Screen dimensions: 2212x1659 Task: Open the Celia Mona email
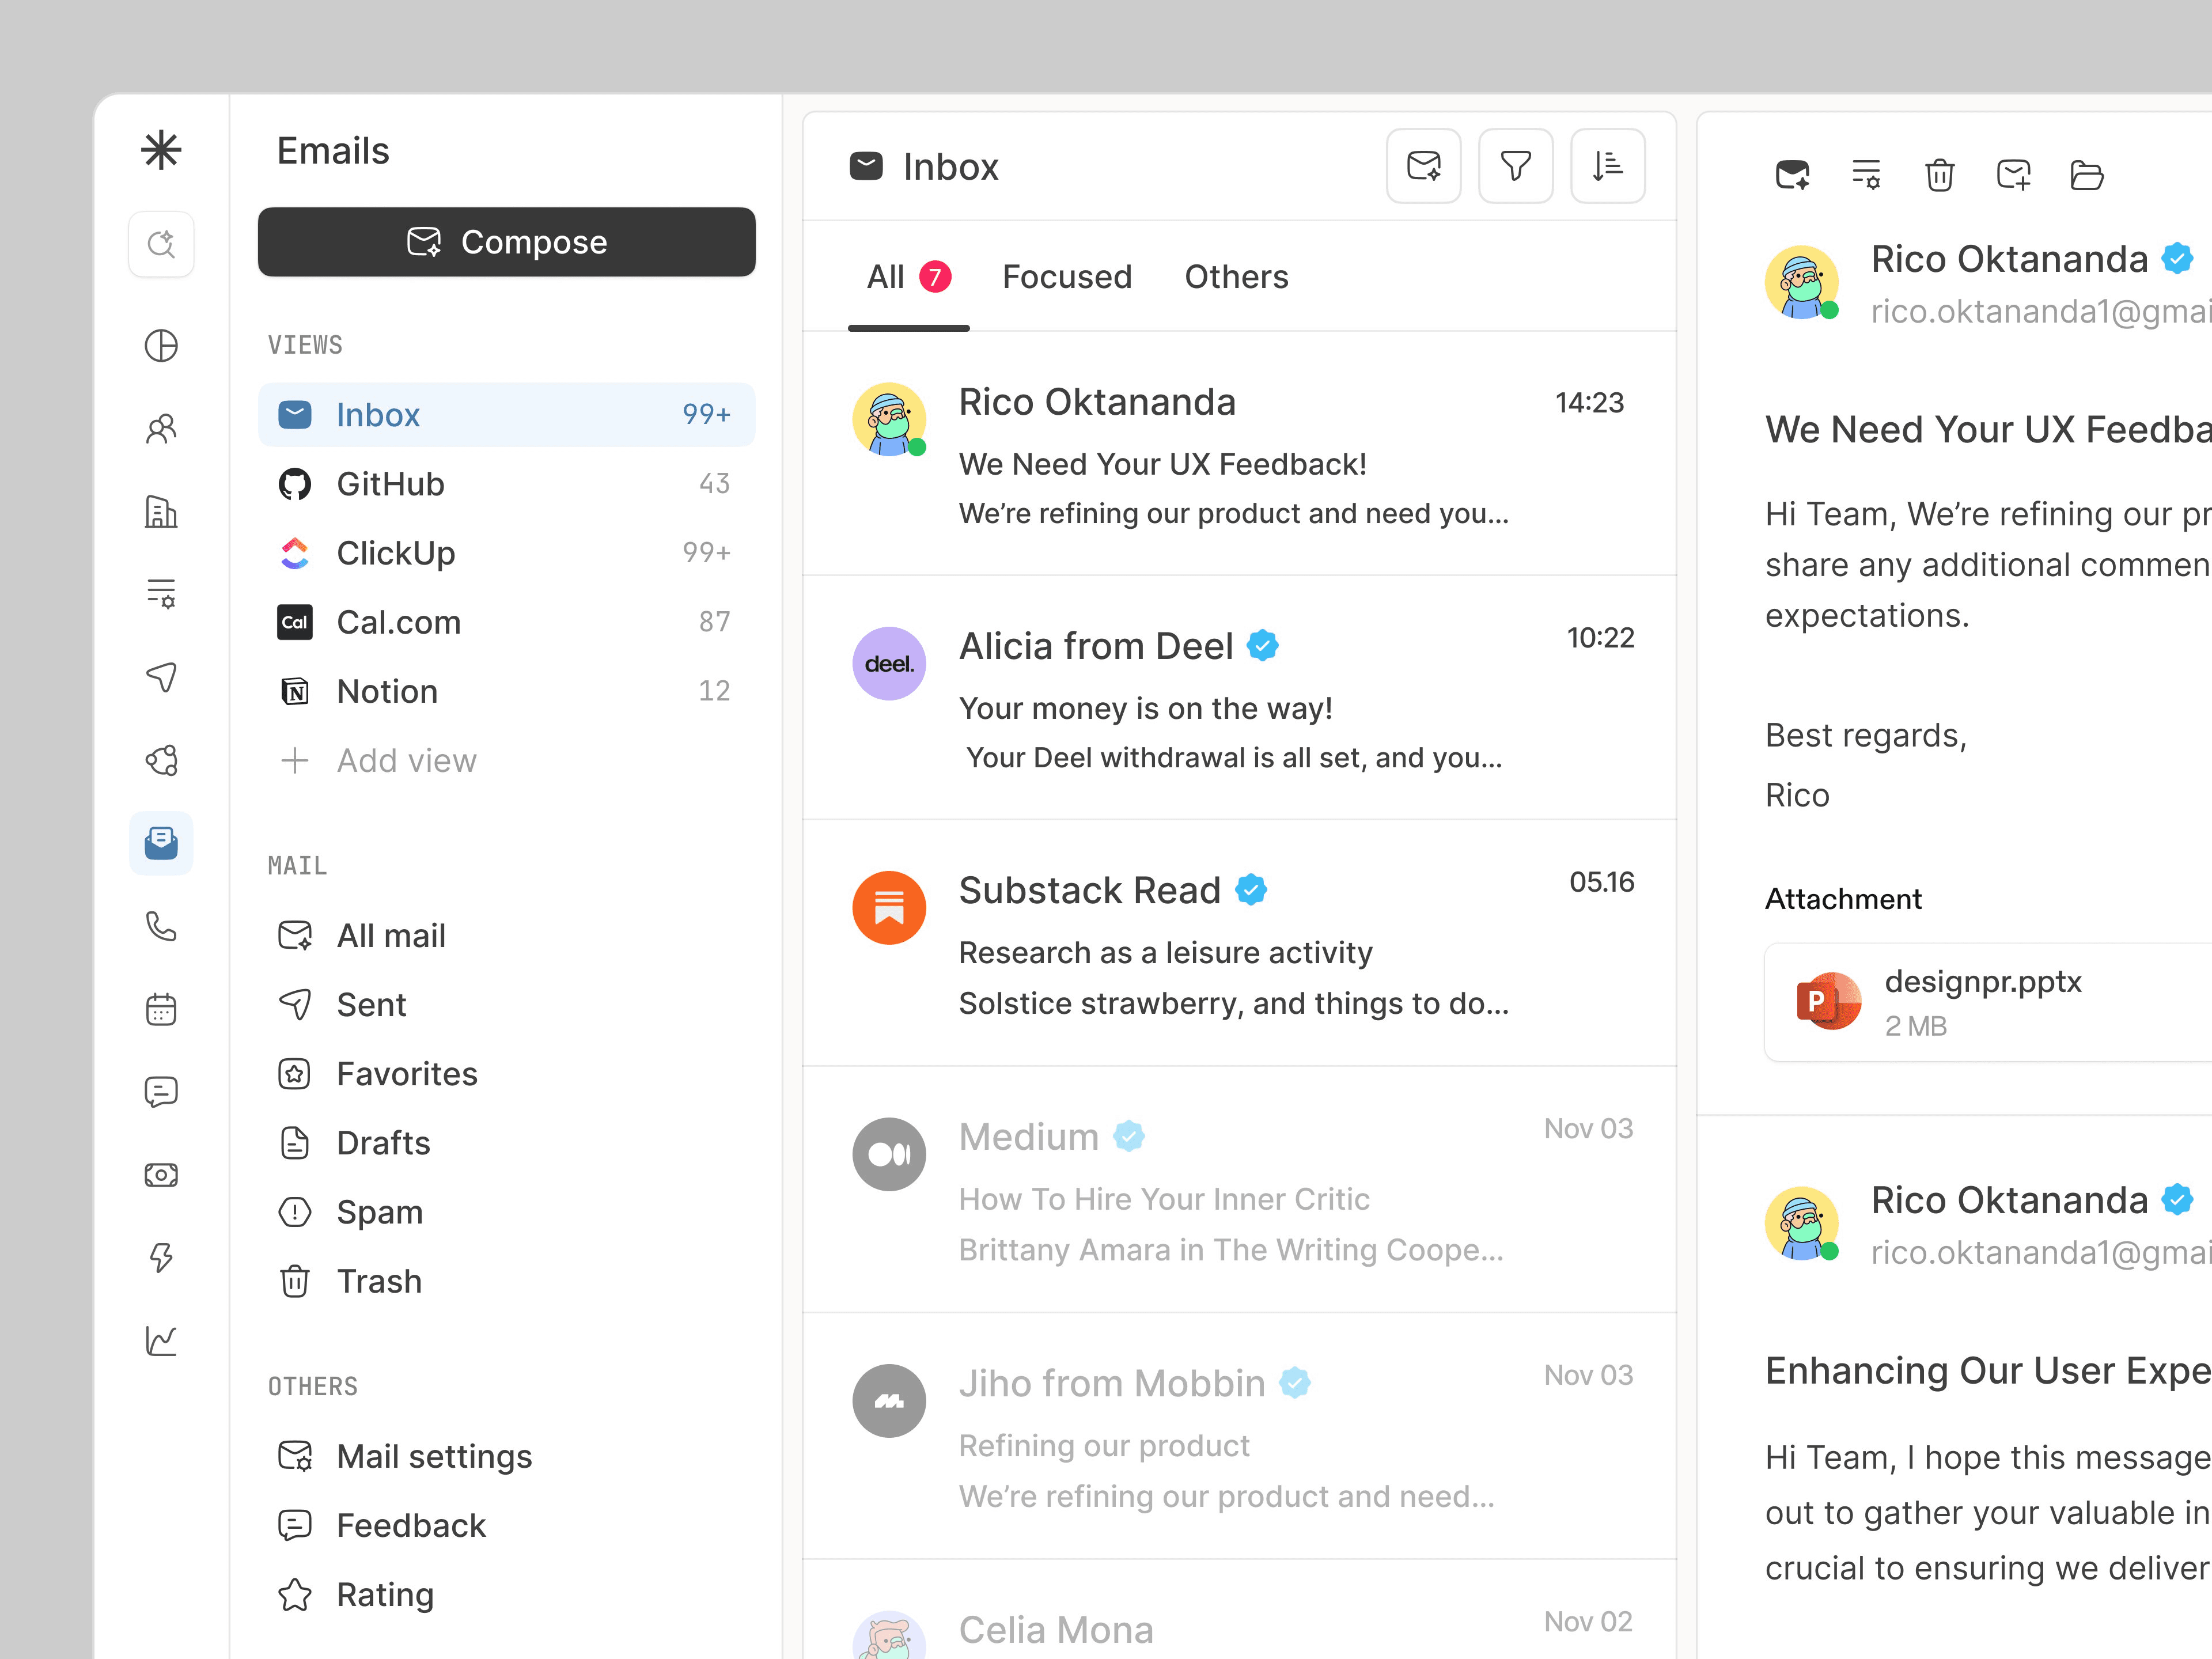click(1239, 1610)
